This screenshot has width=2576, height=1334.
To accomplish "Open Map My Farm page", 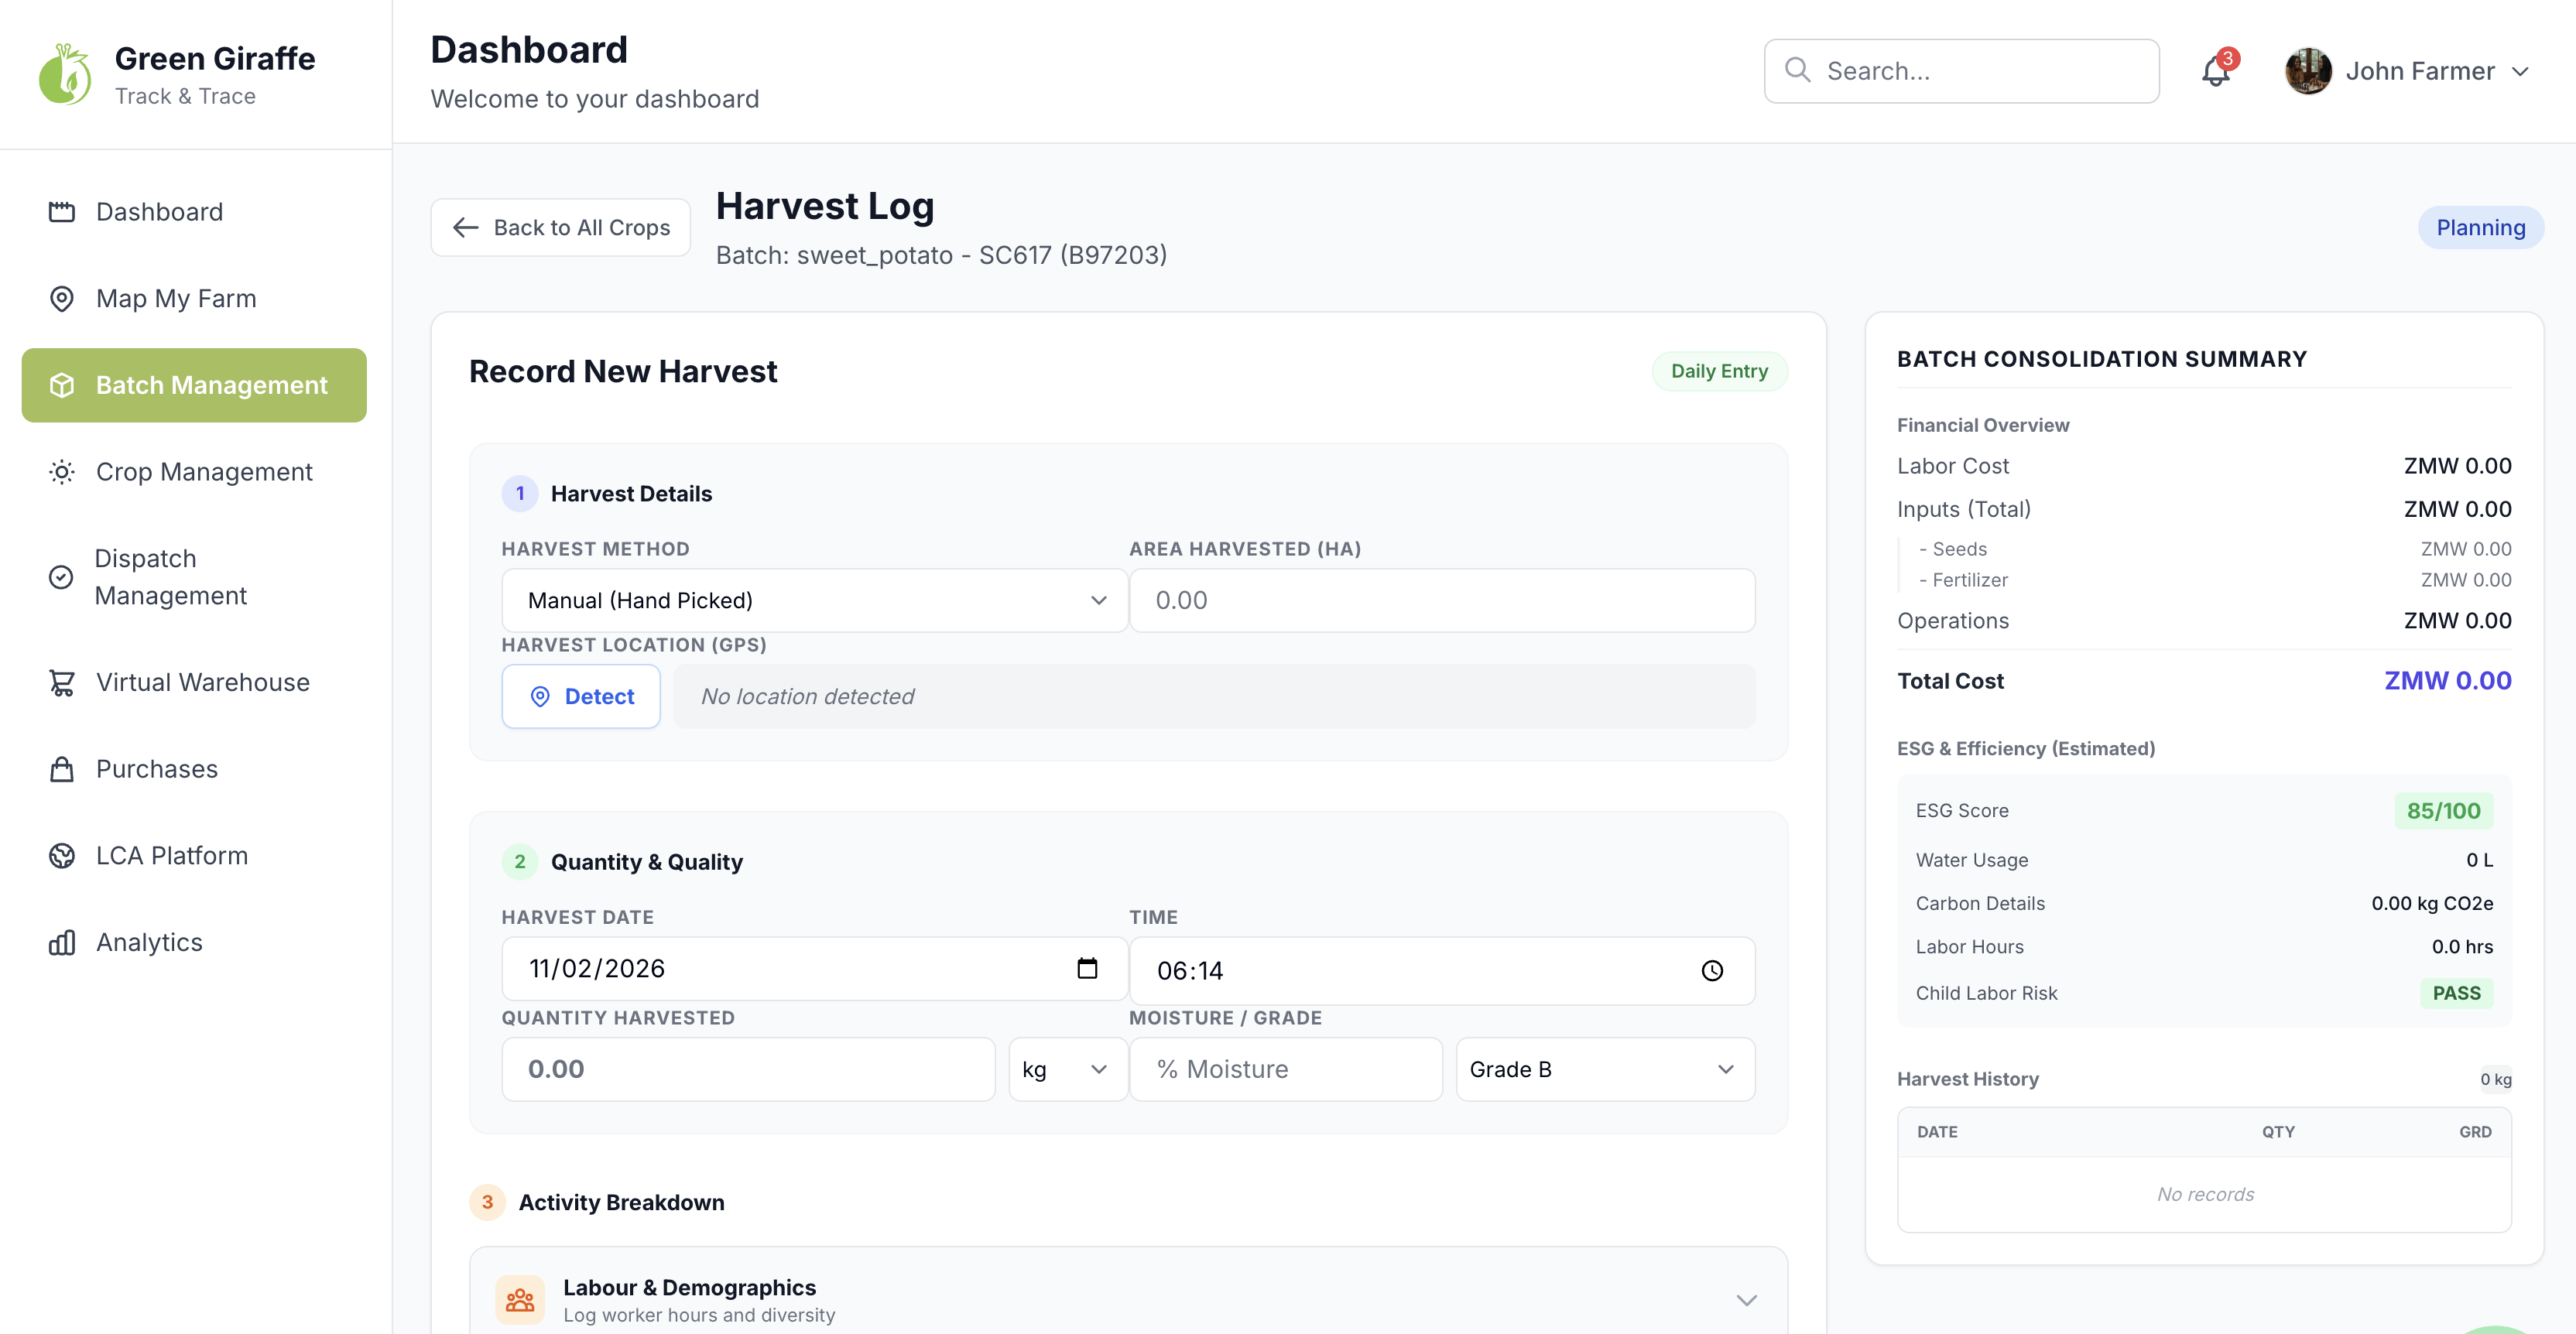I will [194, 299].
